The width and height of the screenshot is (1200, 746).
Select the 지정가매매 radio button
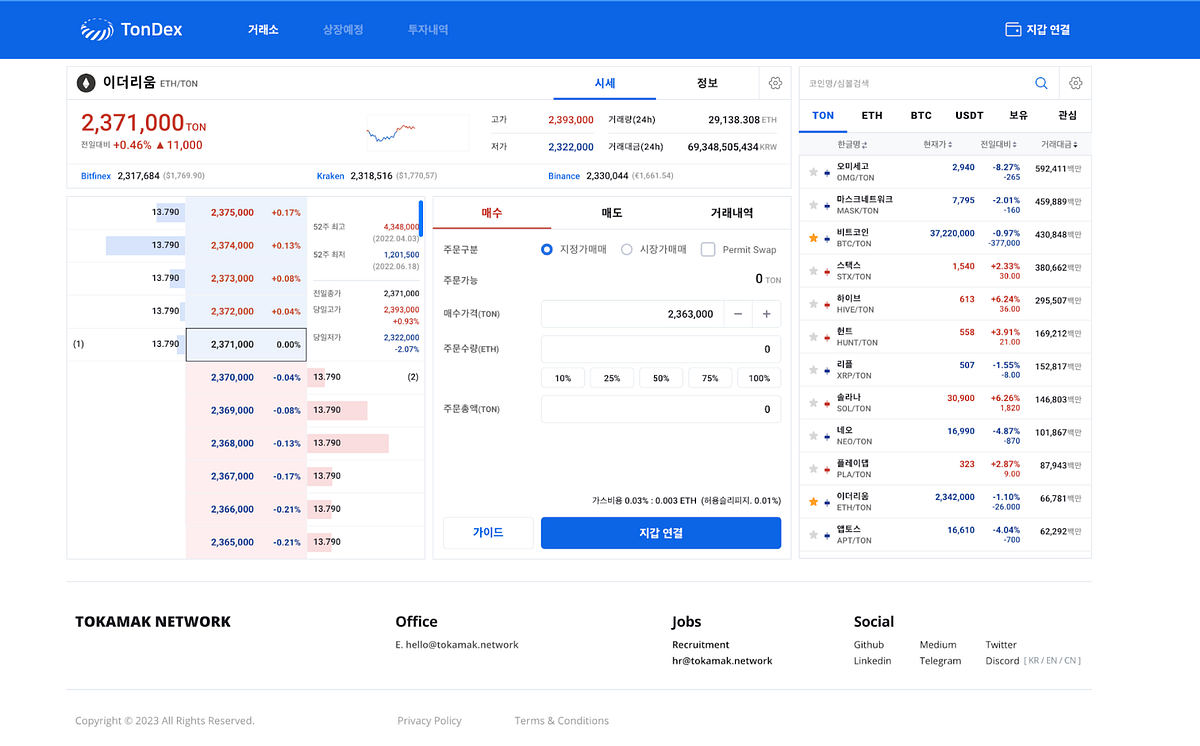546,250
